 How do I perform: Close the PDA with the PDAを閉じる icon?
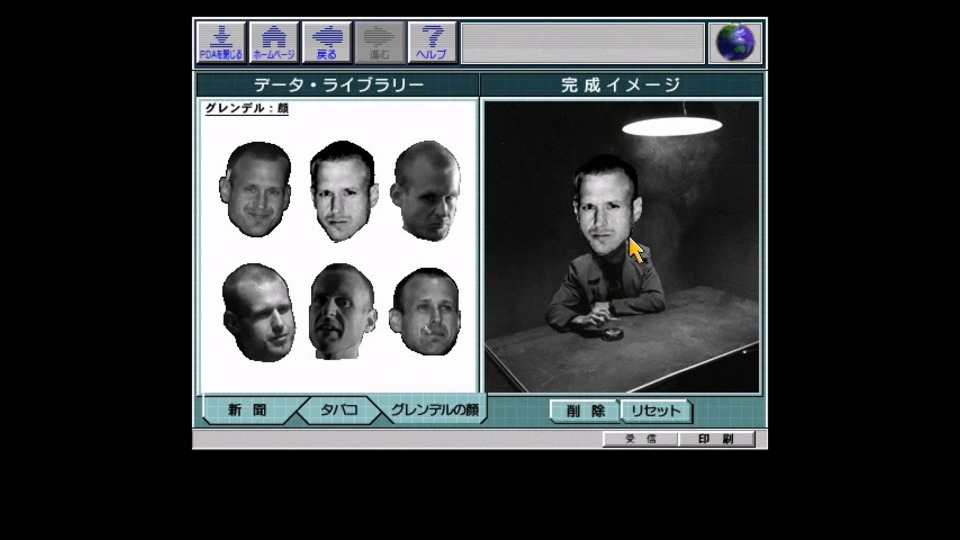(221, 42)
